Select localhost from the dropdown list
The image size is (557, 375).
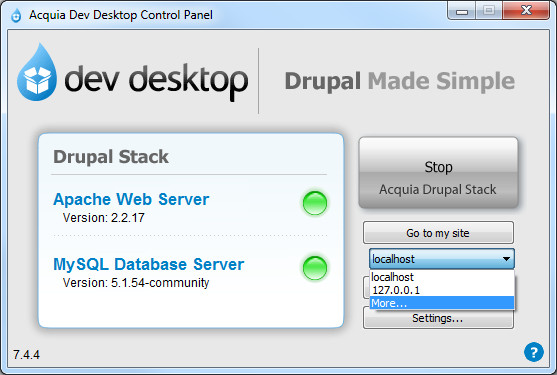click(x=442, y=277)
